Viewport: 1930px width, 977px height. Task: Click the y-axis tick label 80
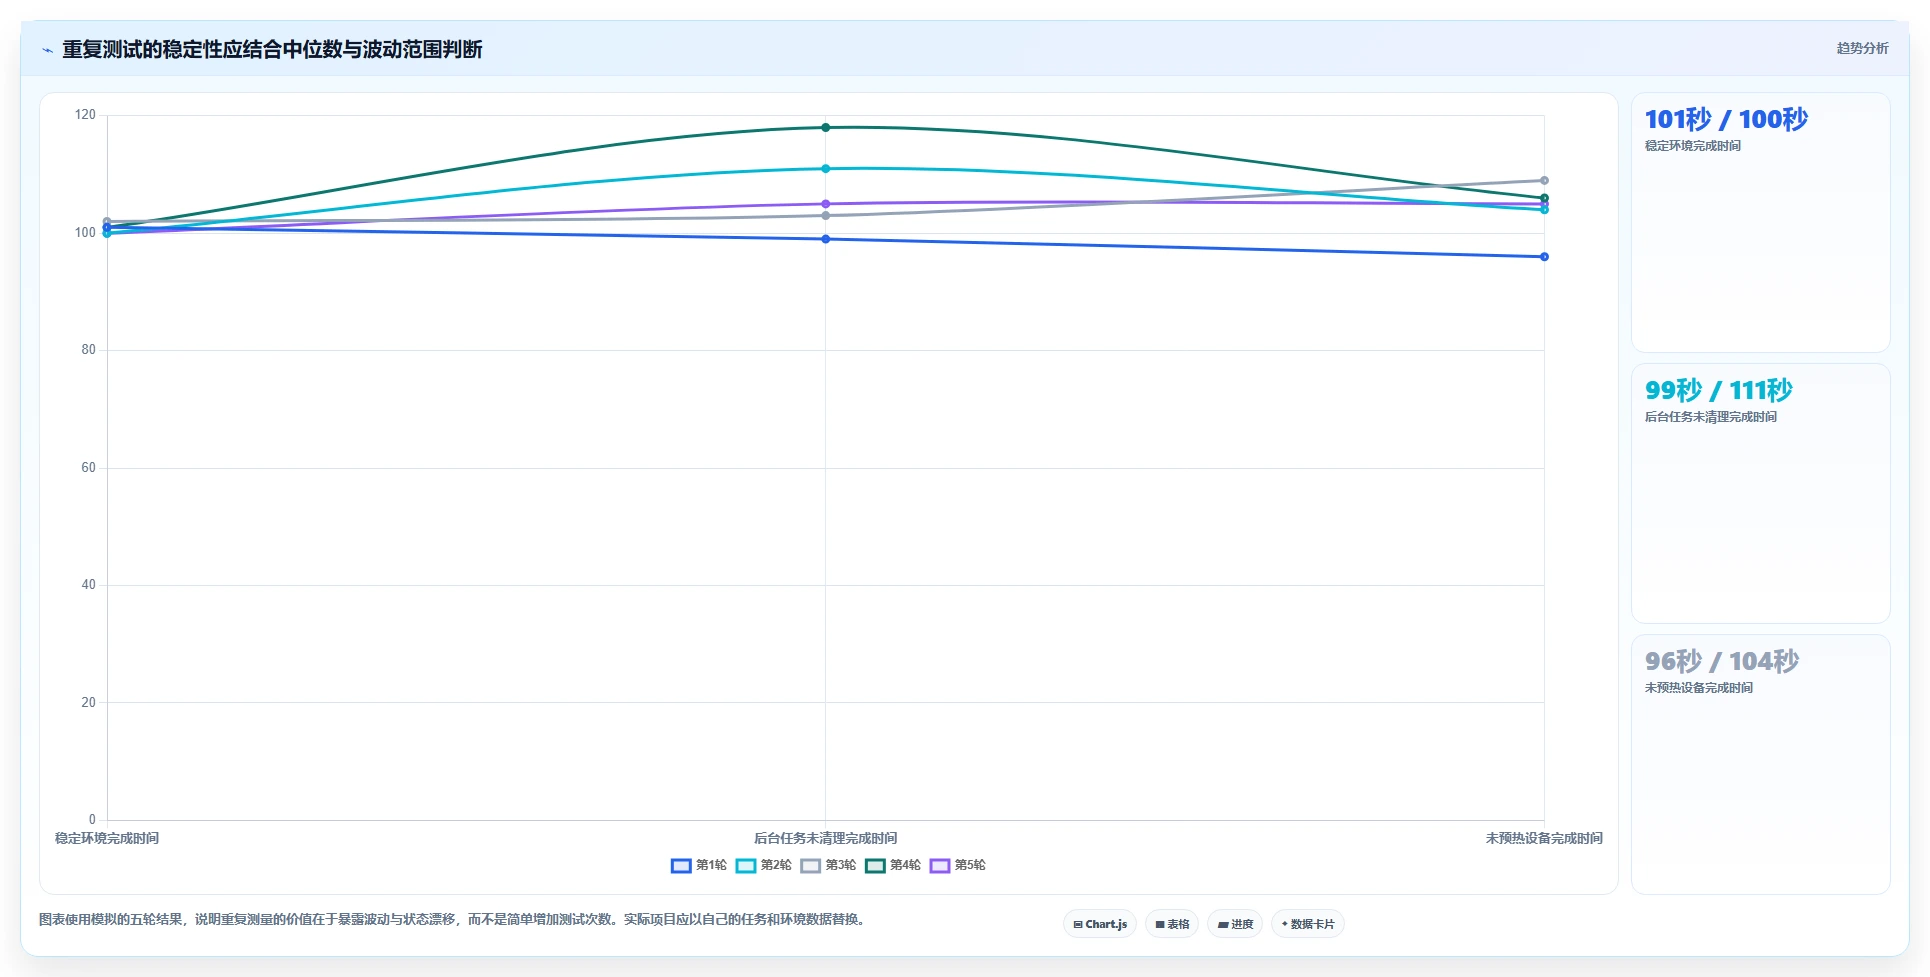(89, 350)
